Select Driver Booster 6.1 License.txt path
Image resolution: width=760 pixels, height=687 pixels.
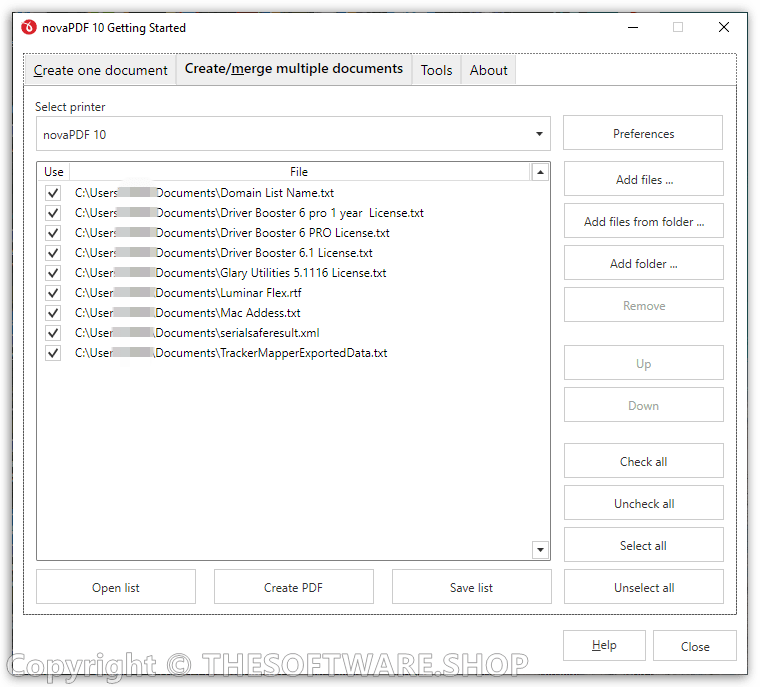point(223,253)
